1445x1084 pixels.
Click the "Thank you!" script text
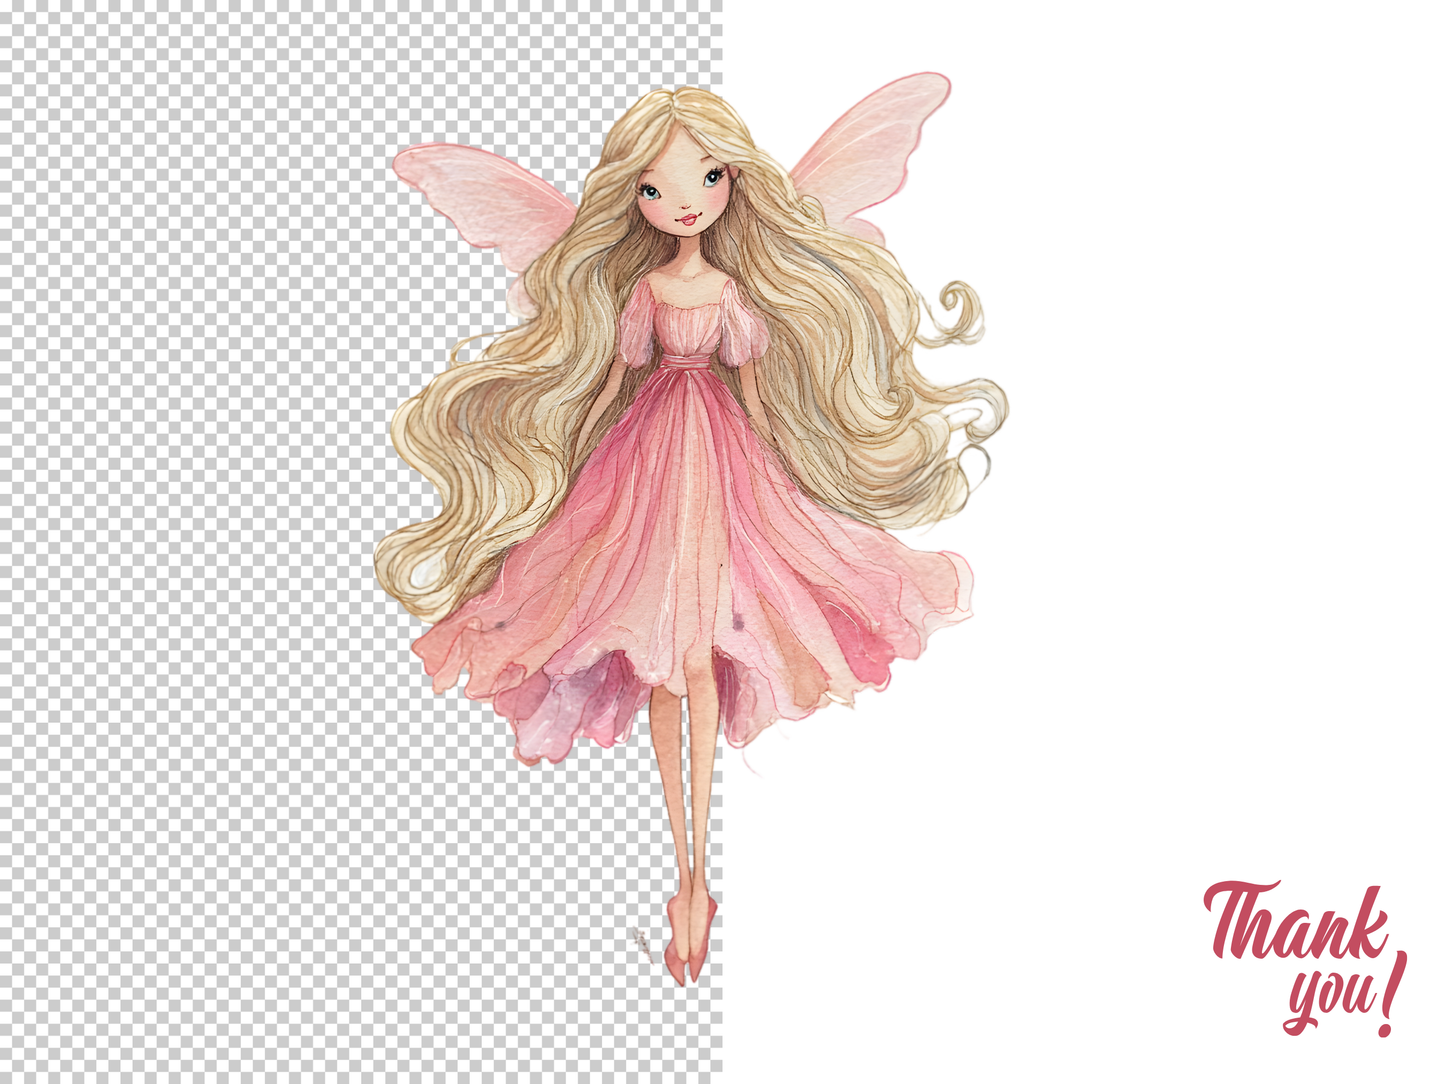1305,958
